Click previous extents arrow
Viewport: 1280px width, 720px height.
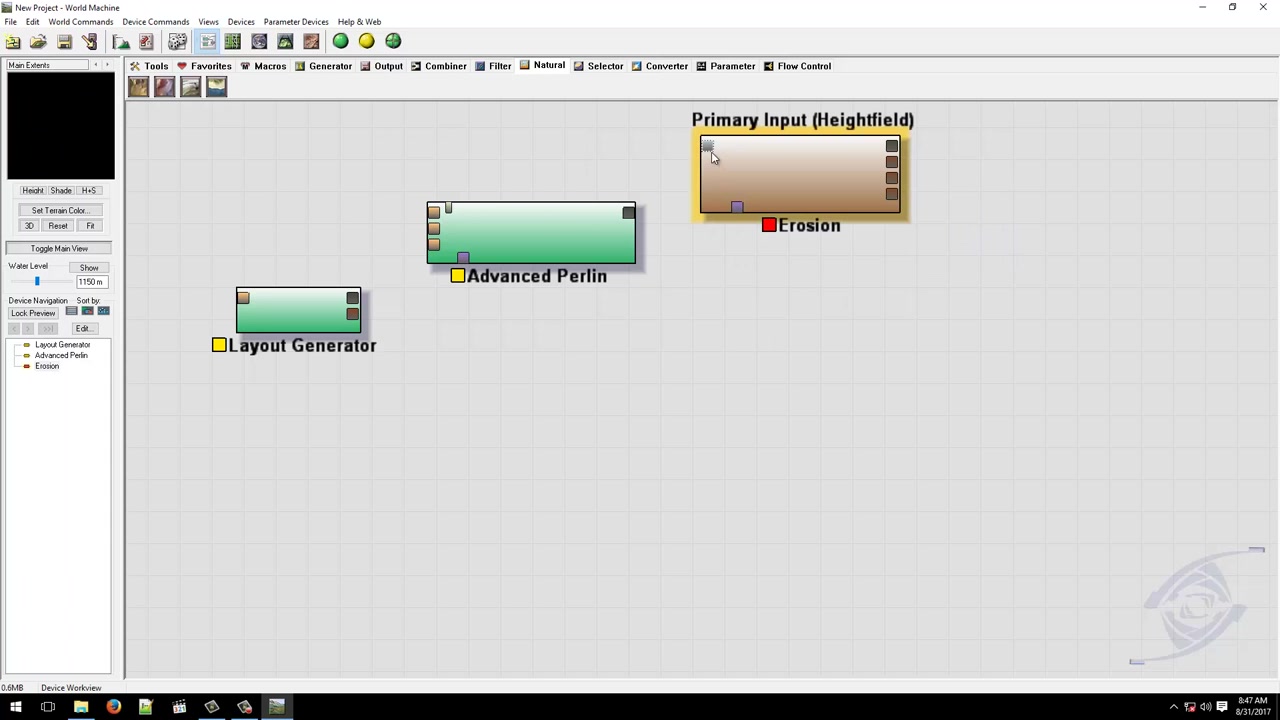tap(96, 65)
